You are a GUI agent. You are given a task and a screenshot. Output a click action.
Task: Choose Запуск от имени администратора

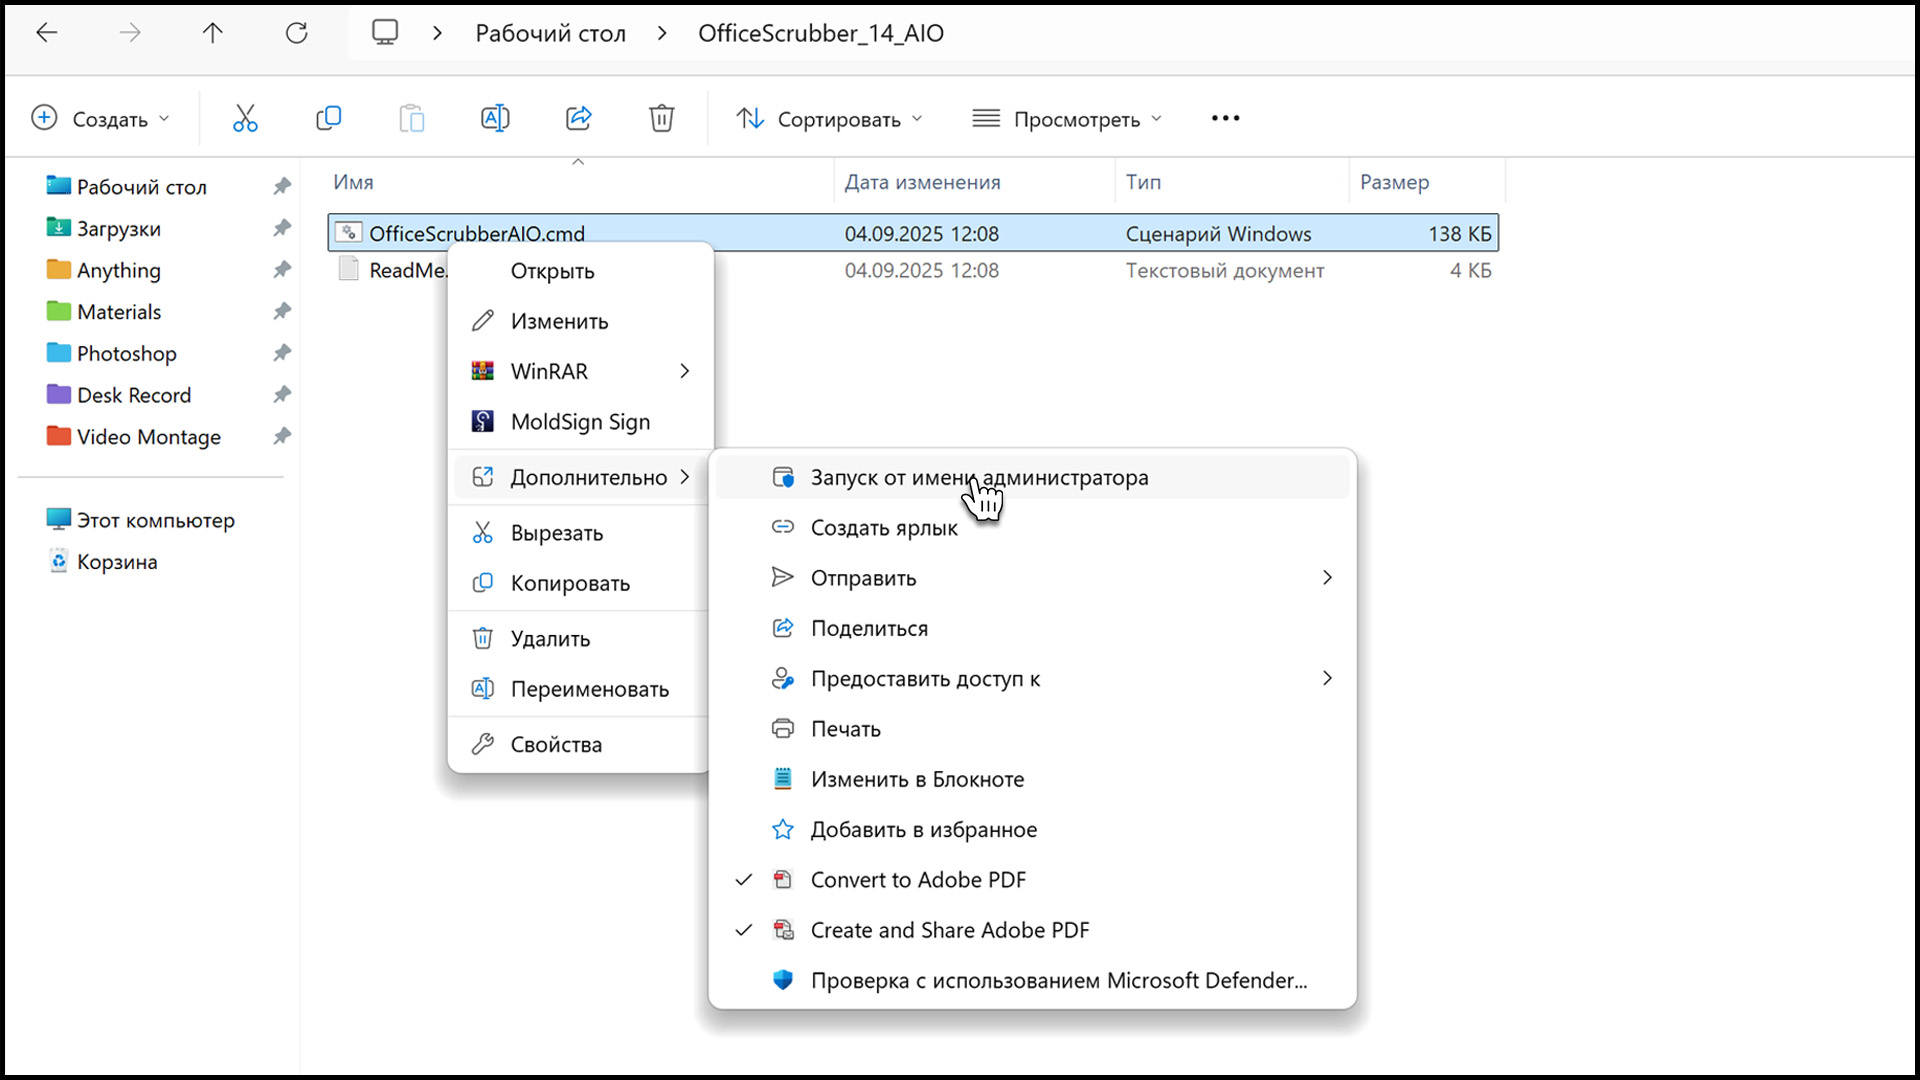tap(978, 478)
